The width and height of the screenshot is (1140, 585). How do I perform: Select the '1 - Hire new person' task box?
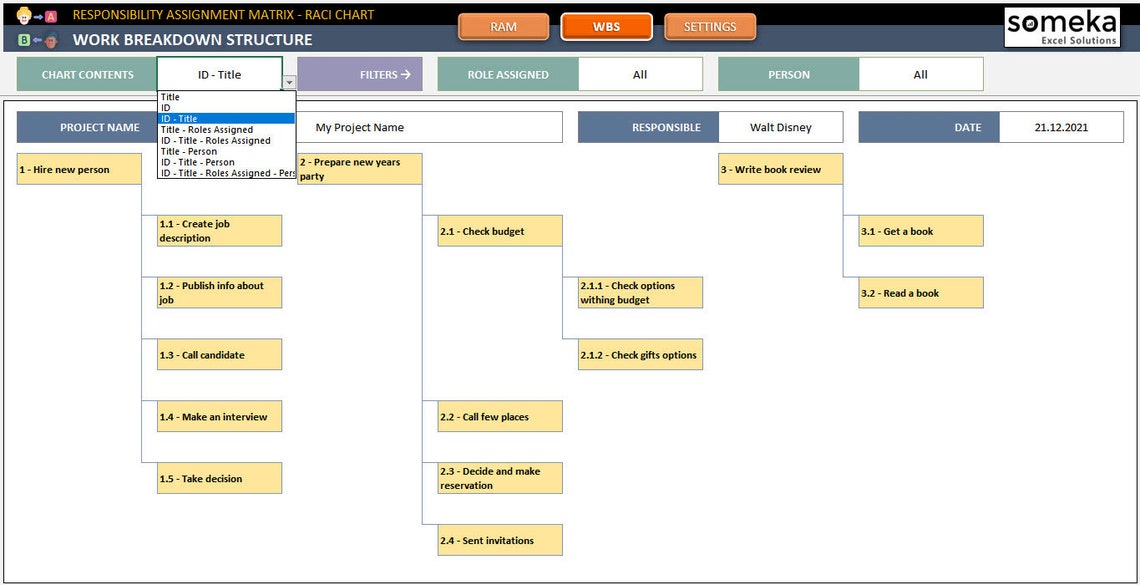(x=78, y=169)
